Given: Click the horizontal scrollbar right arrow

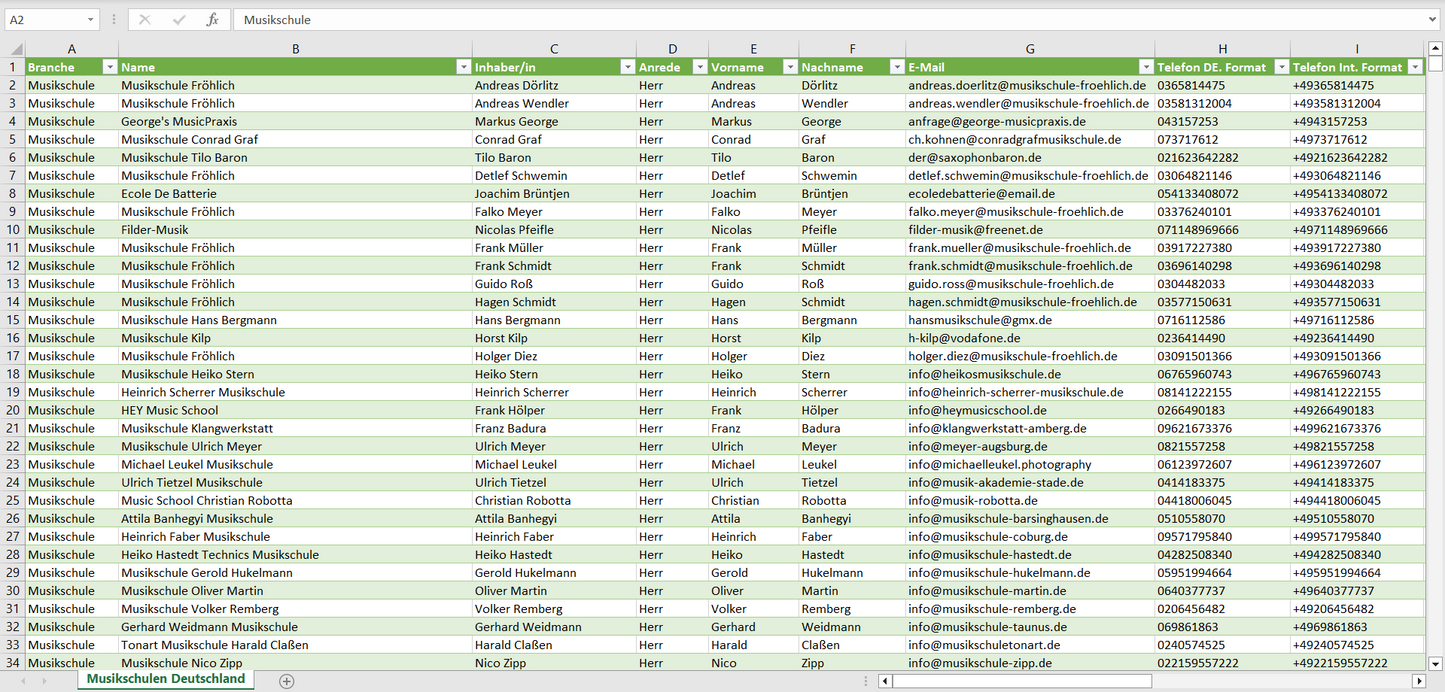Looking at the screenshot, I should (x=1417, y=681).
